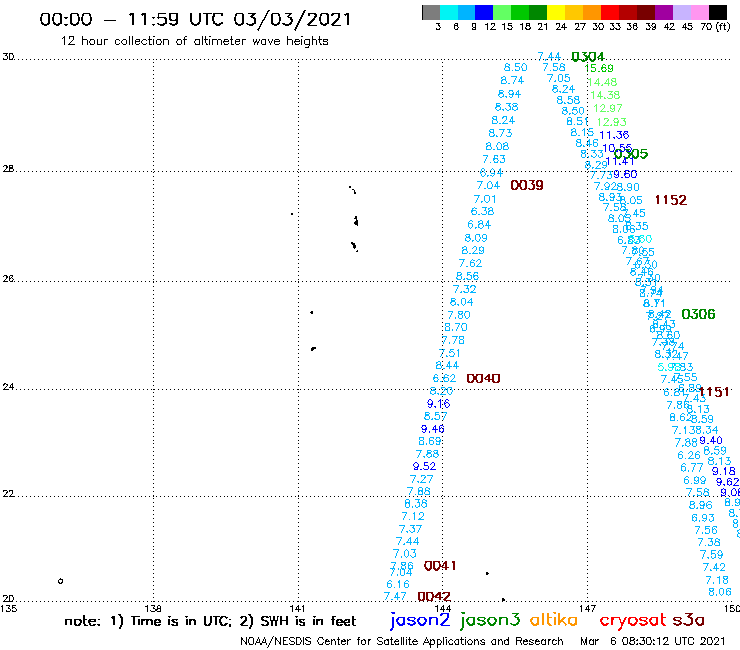This screenshot has height=650, width=740.
Task: Click the 0039 time marker
Action: coord(527,186)
